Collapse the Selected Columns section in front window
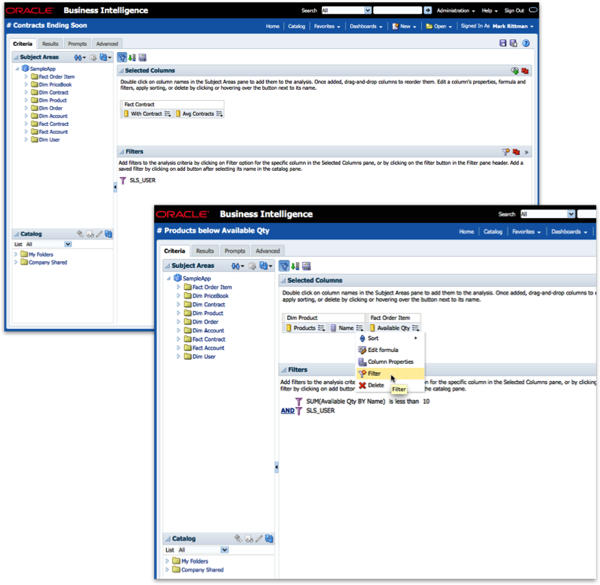Image resolution: width=600 pixels, height=585 pixels. 283,280
